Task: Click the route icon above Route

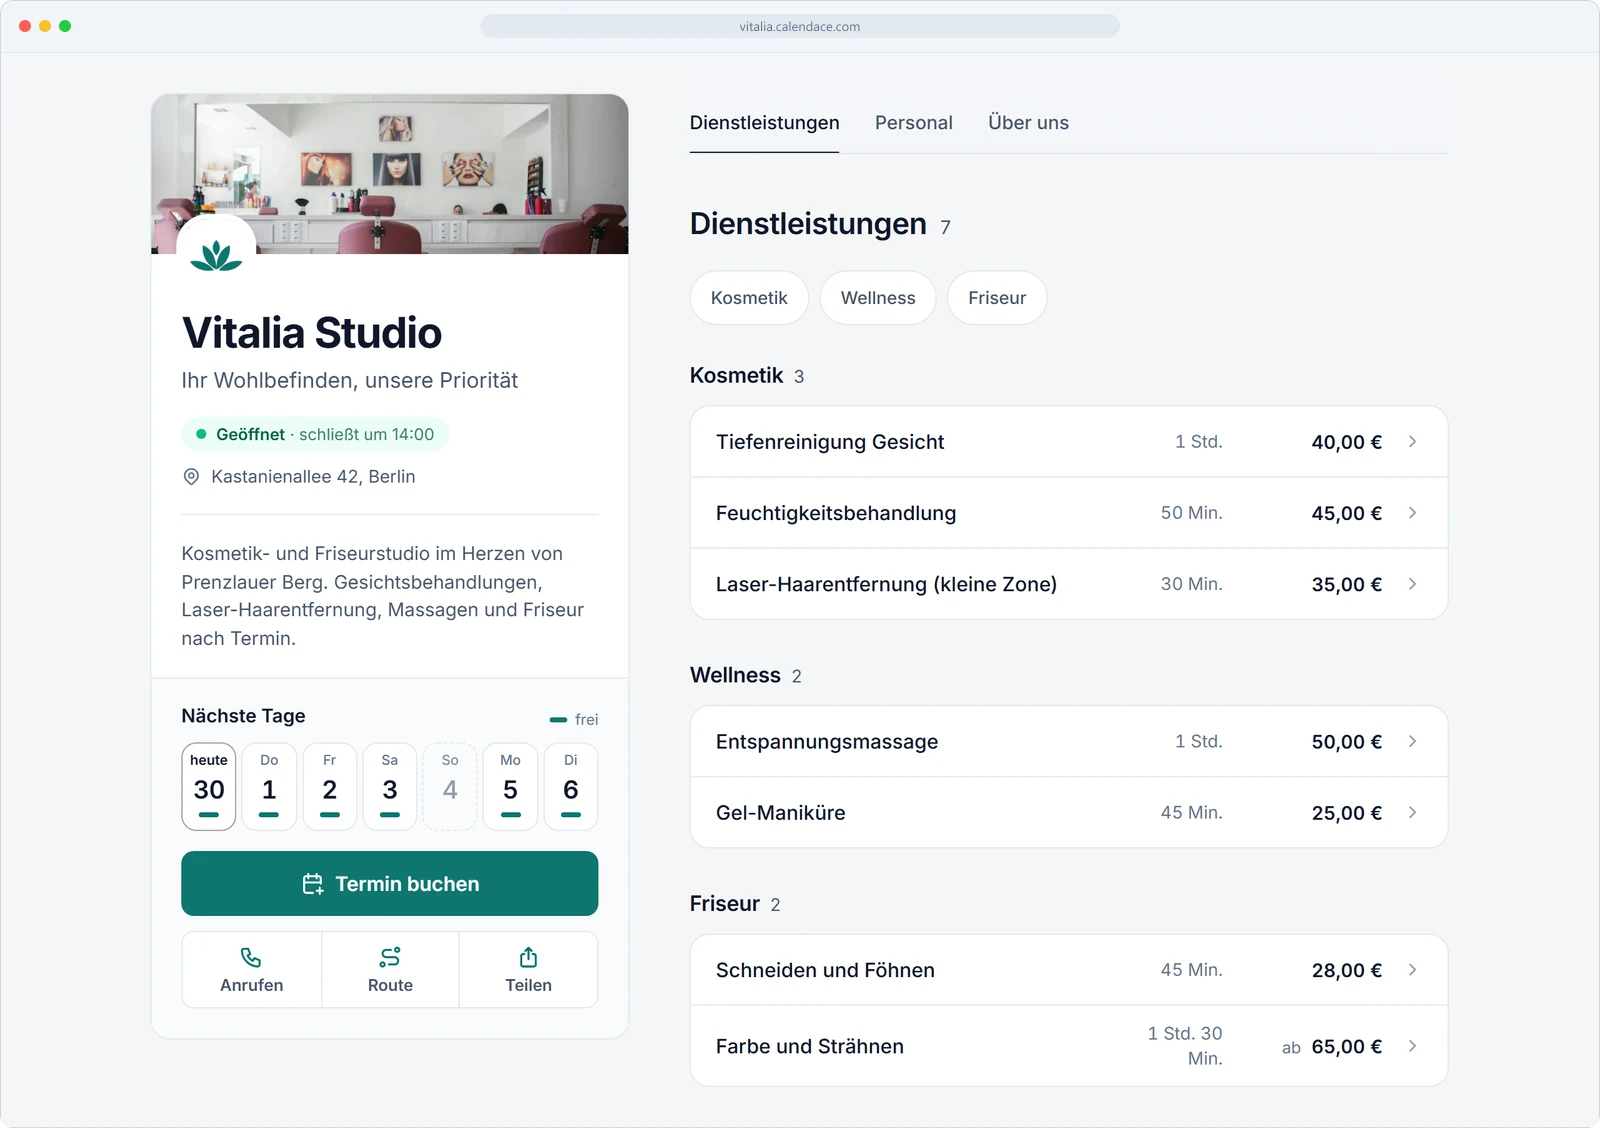Action: 390,958
